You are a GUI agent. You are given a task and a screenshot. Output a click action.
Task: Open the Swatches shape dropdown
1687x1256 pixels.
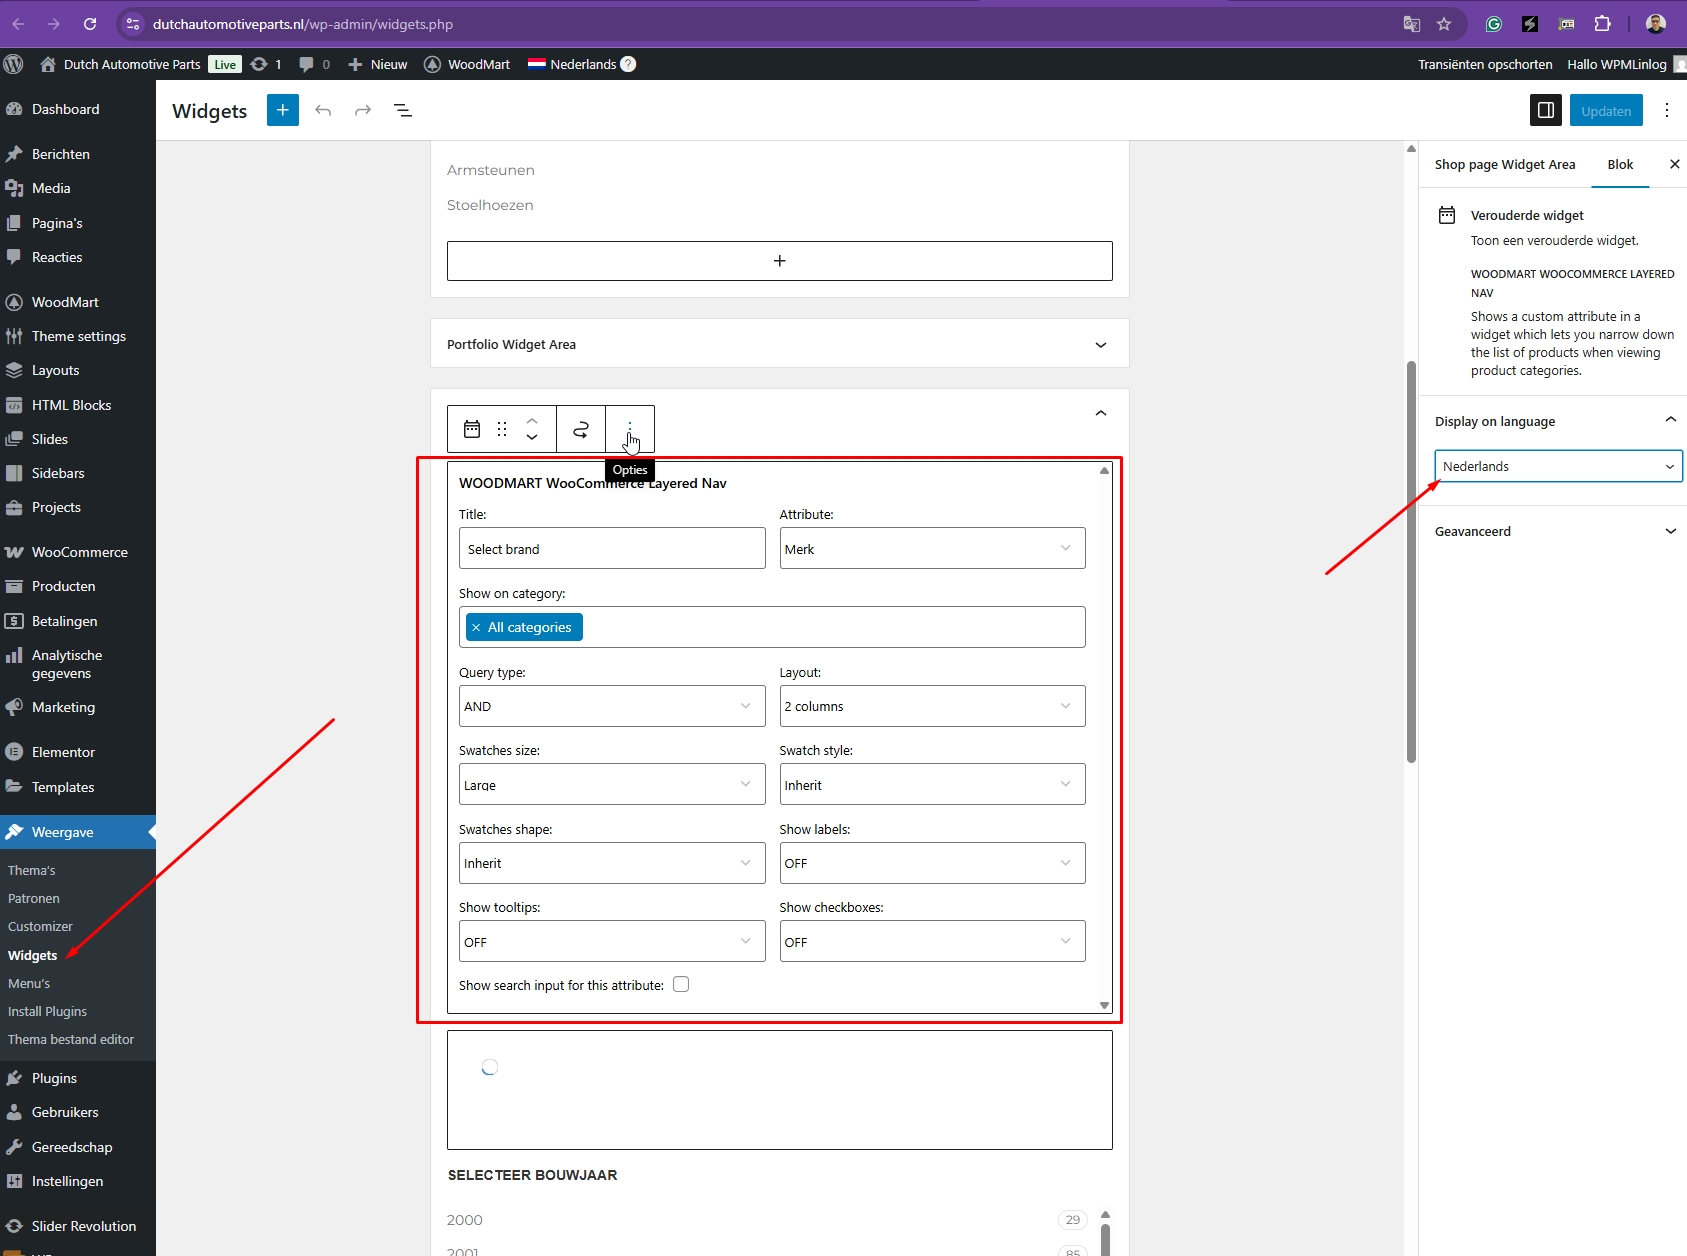click(x=612, y=863)
